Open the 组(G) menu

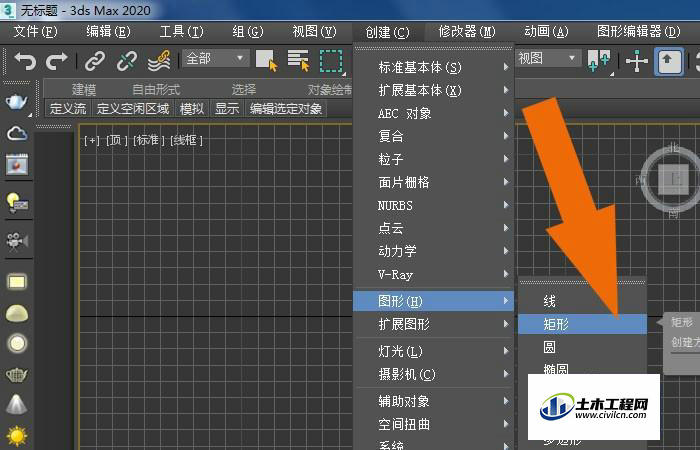248,32
